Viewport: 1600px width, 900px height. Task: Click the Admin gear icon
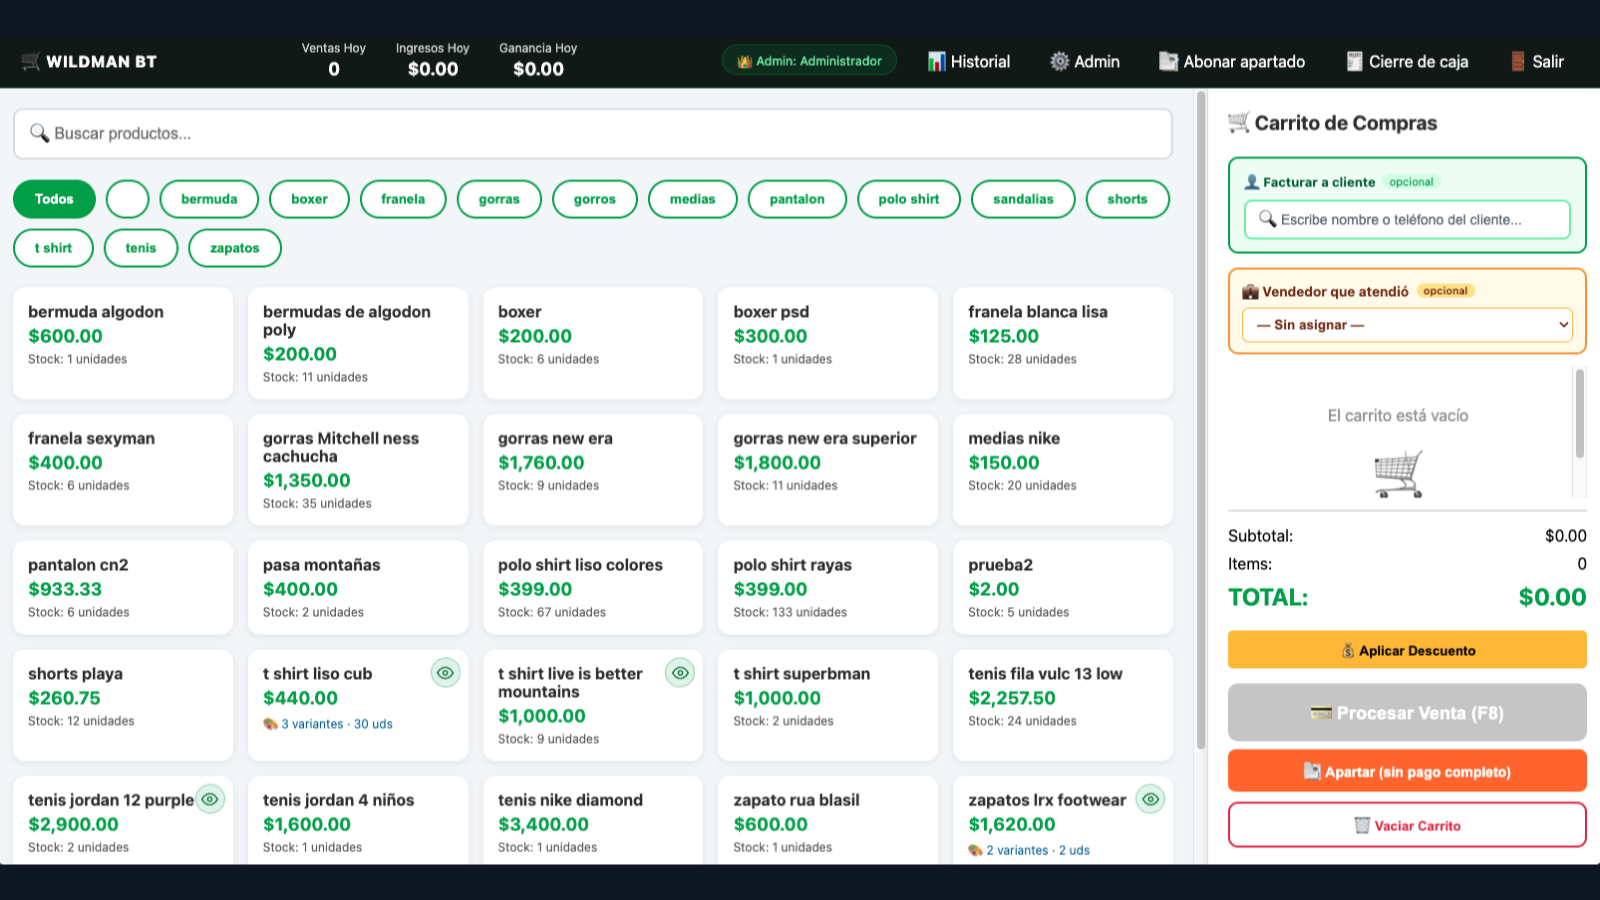[1059, 62]
